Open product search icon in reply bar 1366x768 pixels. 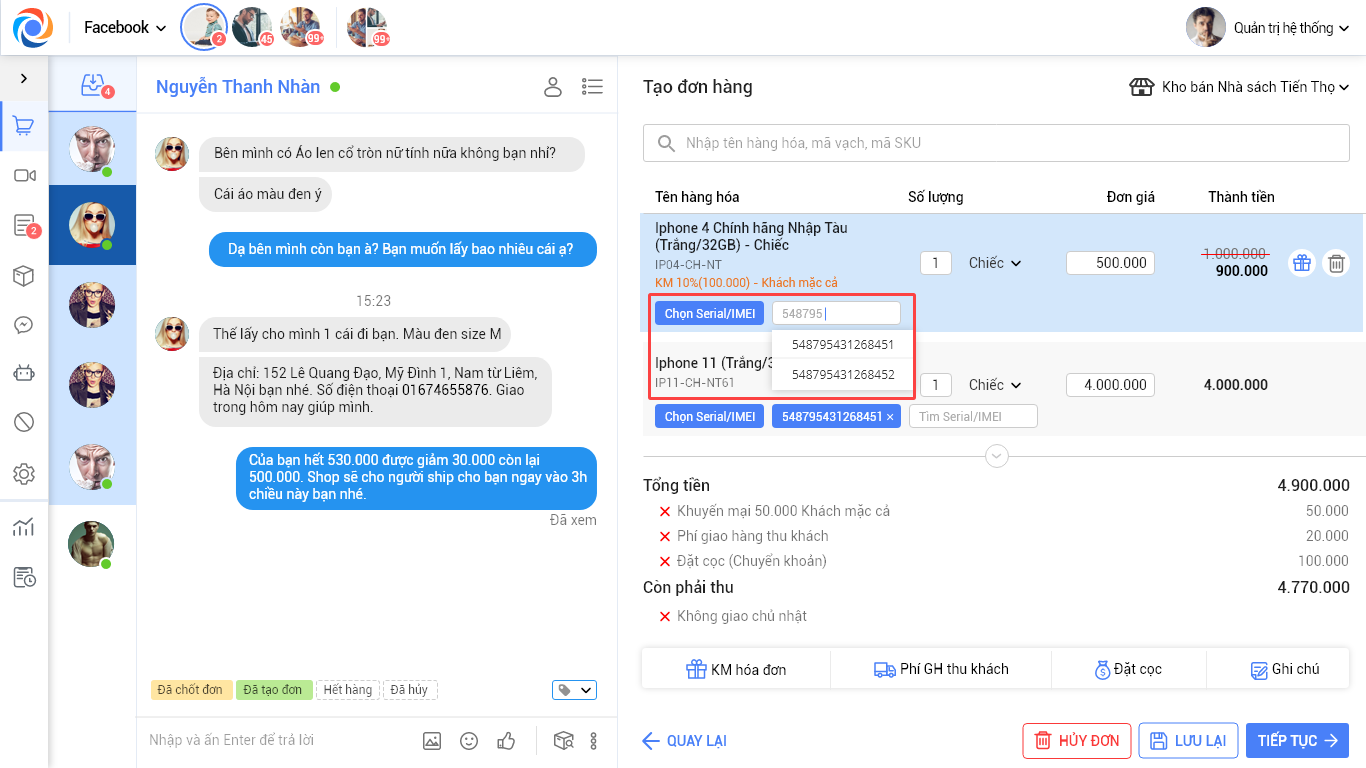point(564,741)
